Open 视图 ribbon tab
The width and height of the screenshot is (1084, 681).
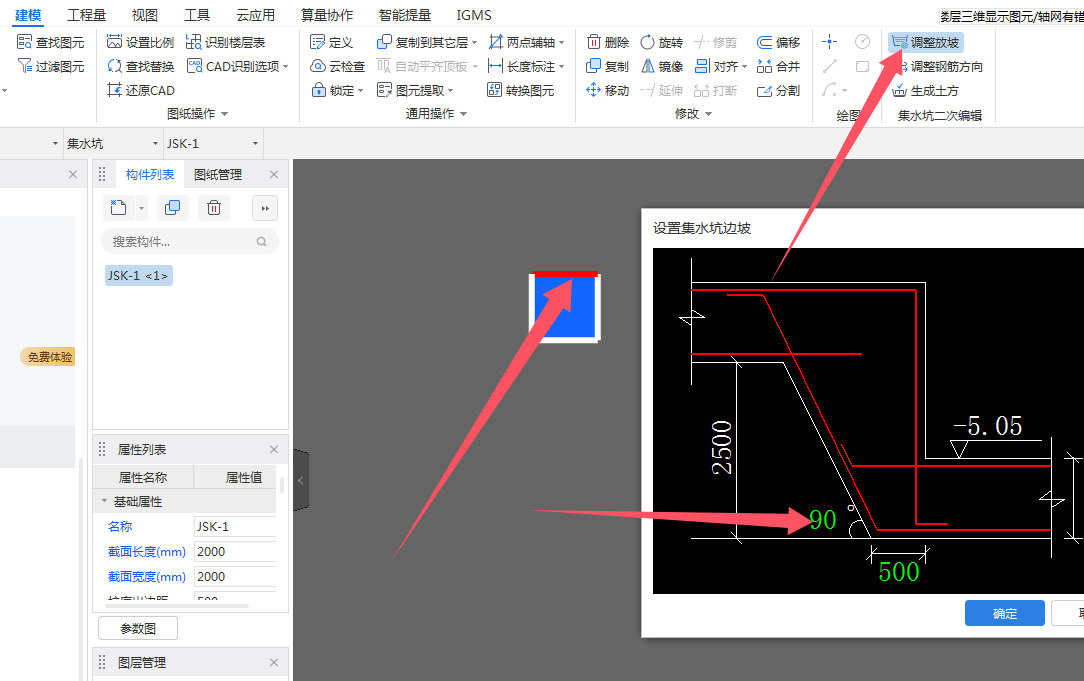144,15
